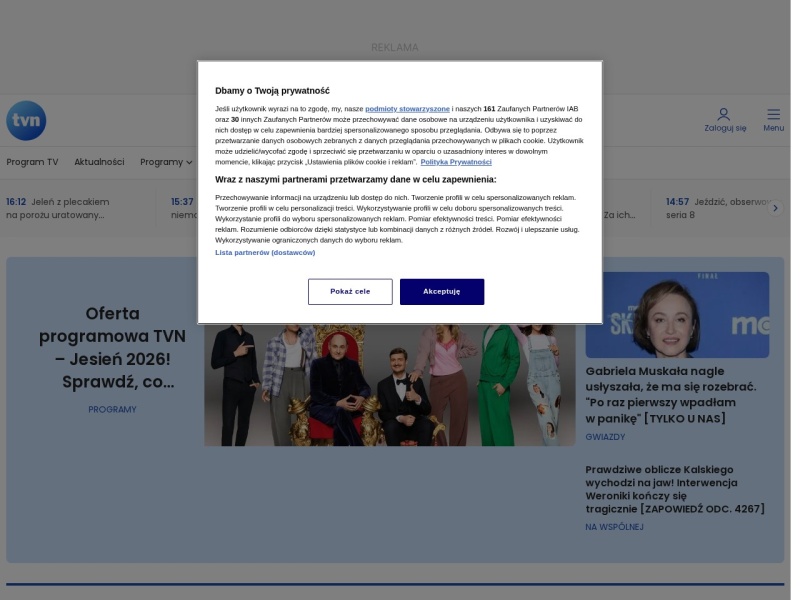Click the GWIAZDY category label
Image resolution: width=800 pixels, height=600 pixels.
pyautogui.click(x=605, y=437)
